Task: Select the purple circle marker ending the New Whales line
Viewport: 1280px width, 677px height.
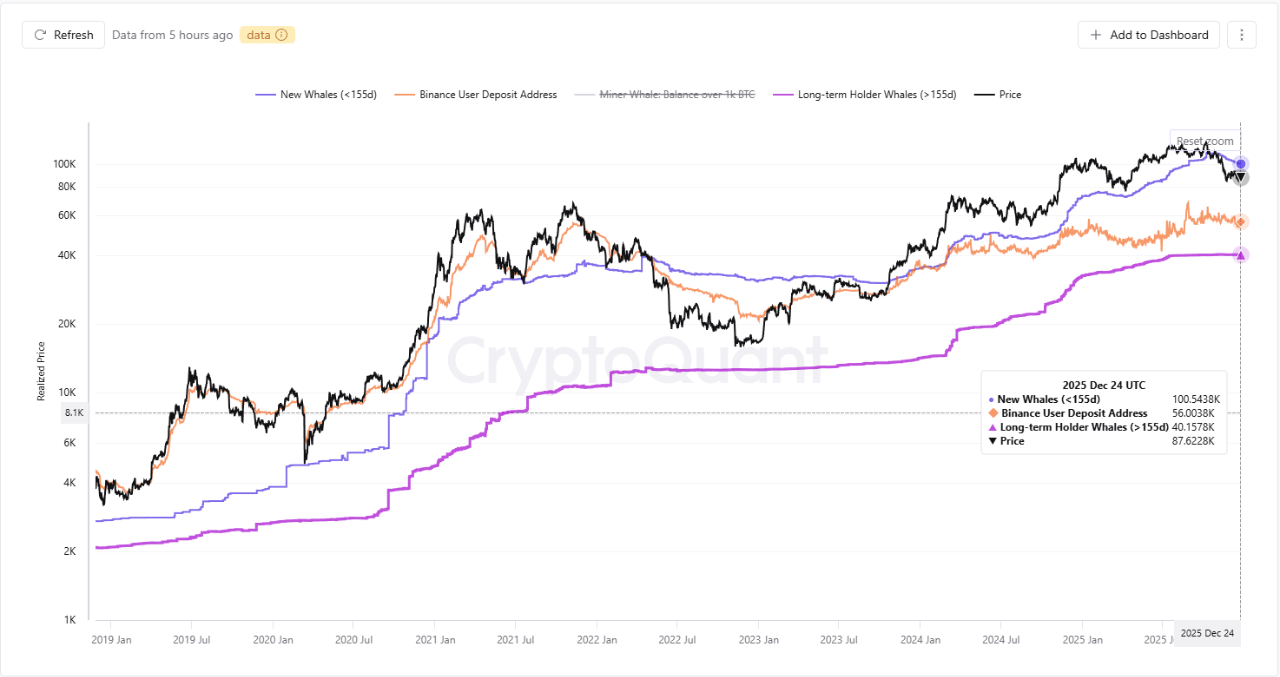Action: [x=1240, y=163]
